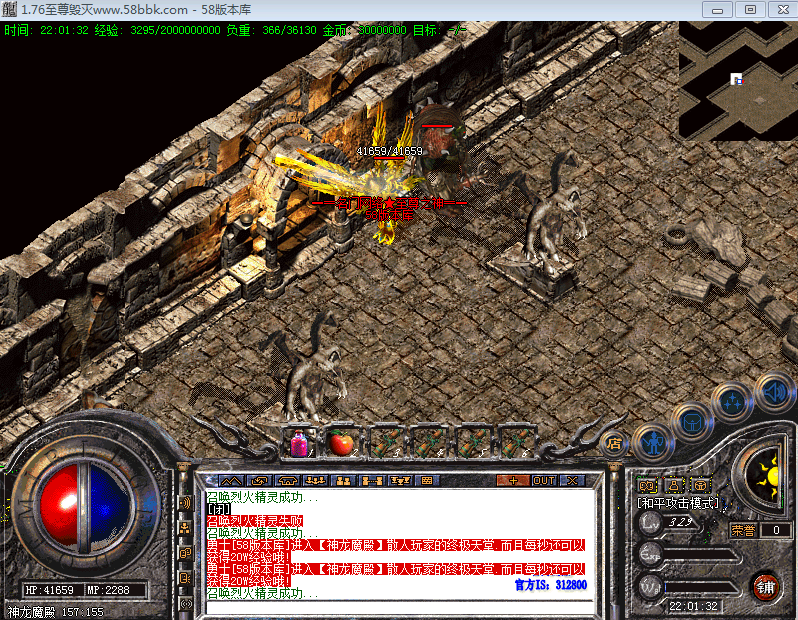Click the steering wheel icon above attack mode
This screenshot has width=798, height=620.
[701, 485]
